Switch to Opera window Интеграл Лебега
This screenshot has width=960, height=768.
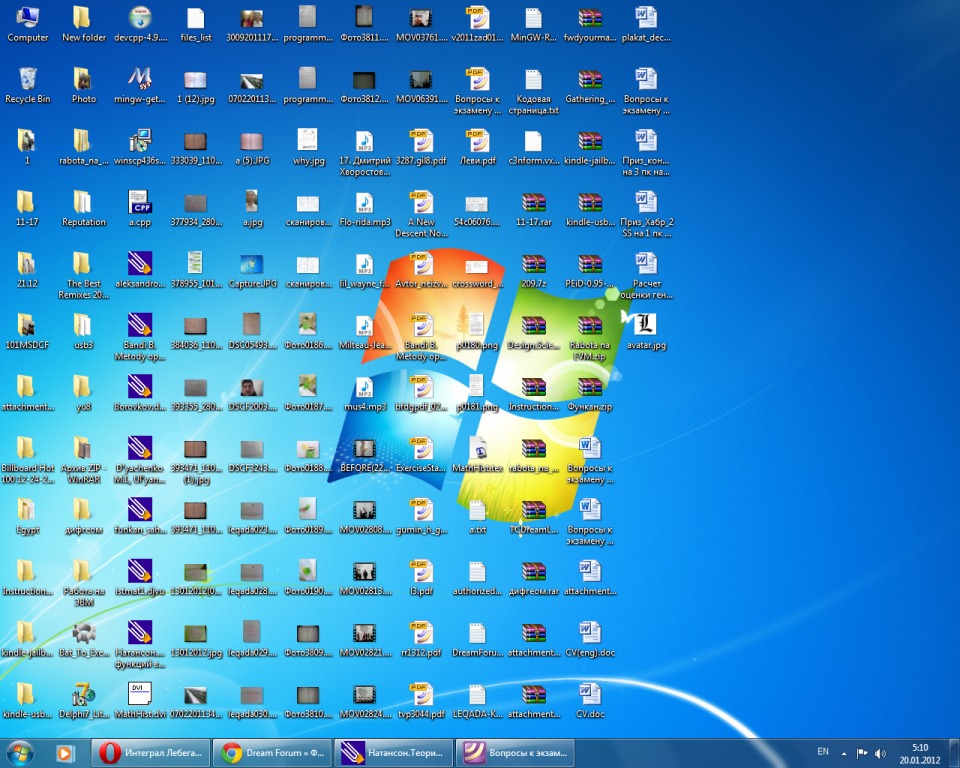coord(151,753)
